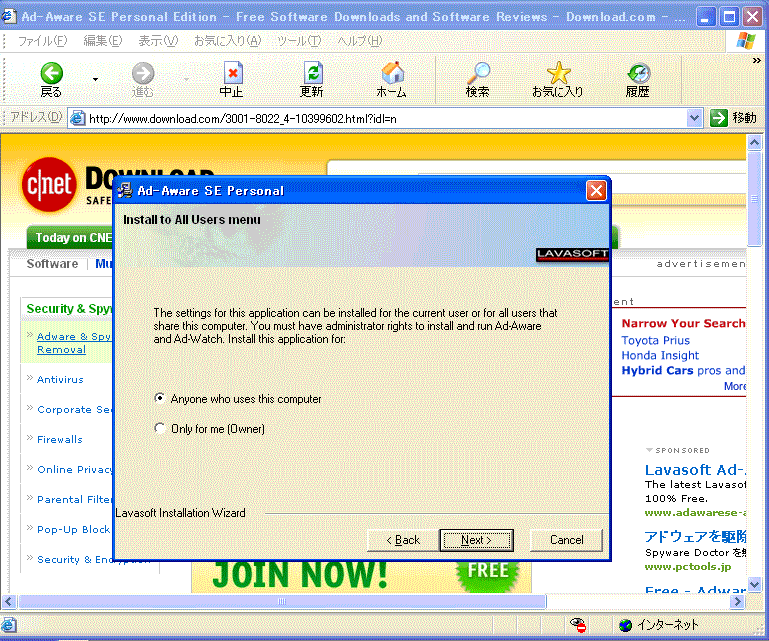
Task: Open the 表示 menu
Action: tap(158, 41)
